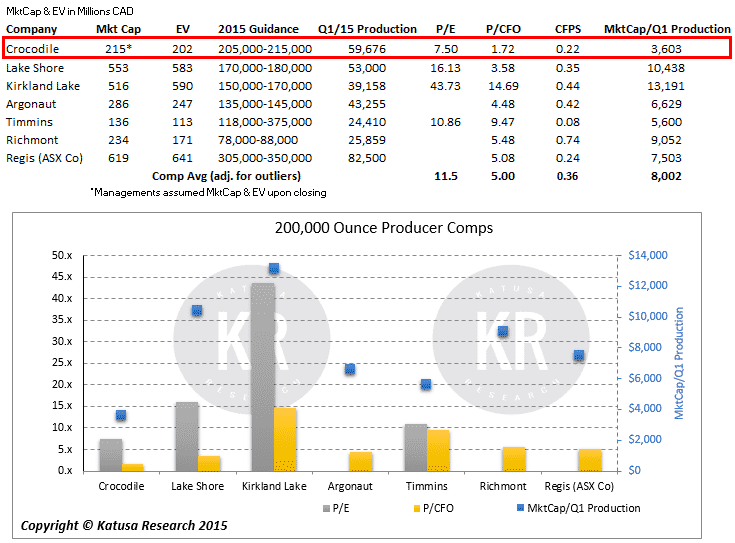Click the Regis (ASX Co) x-axis label
This screenshot has height=543, width=735.
pyautogui.click(x=579, y=486)
